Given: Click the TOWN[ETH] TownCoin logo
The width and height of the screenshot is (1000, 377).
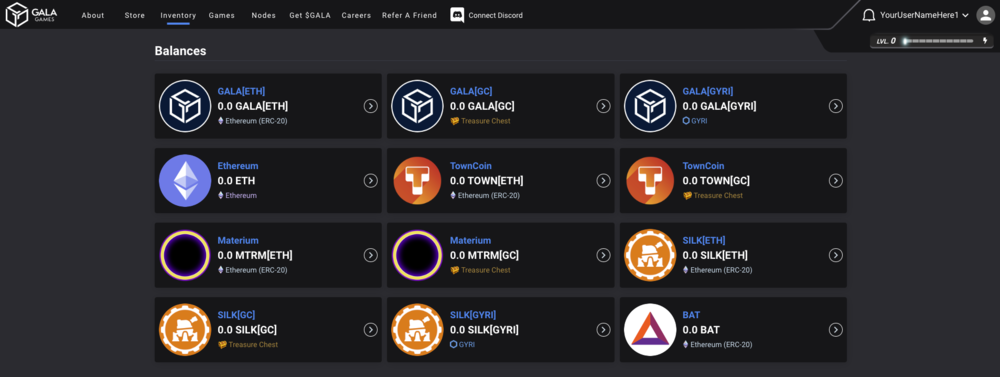Looking at the screenshot, I should click(x=417, y=181).
